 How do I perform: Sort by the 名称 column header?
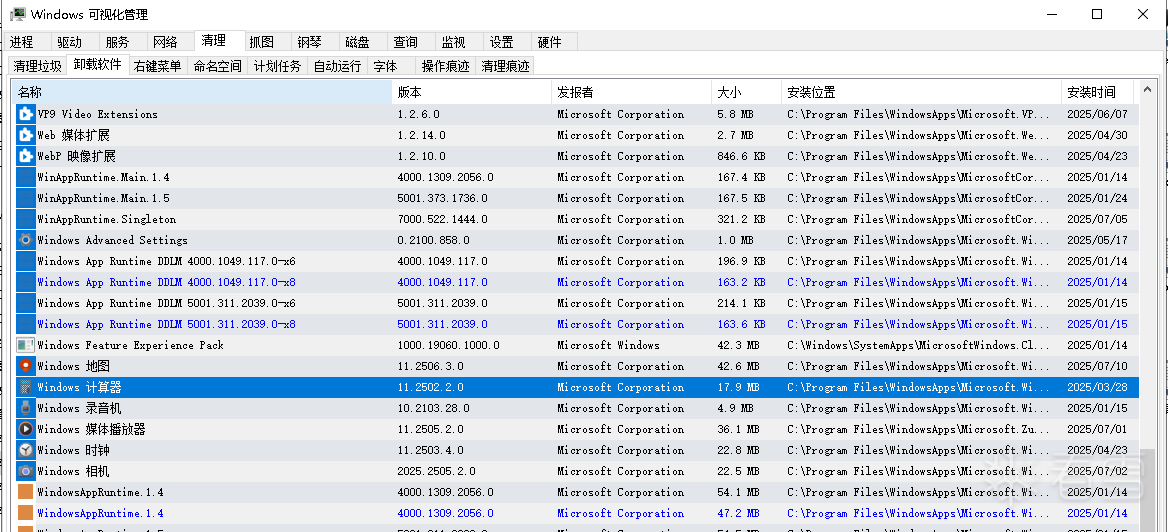tap(203, 92)
